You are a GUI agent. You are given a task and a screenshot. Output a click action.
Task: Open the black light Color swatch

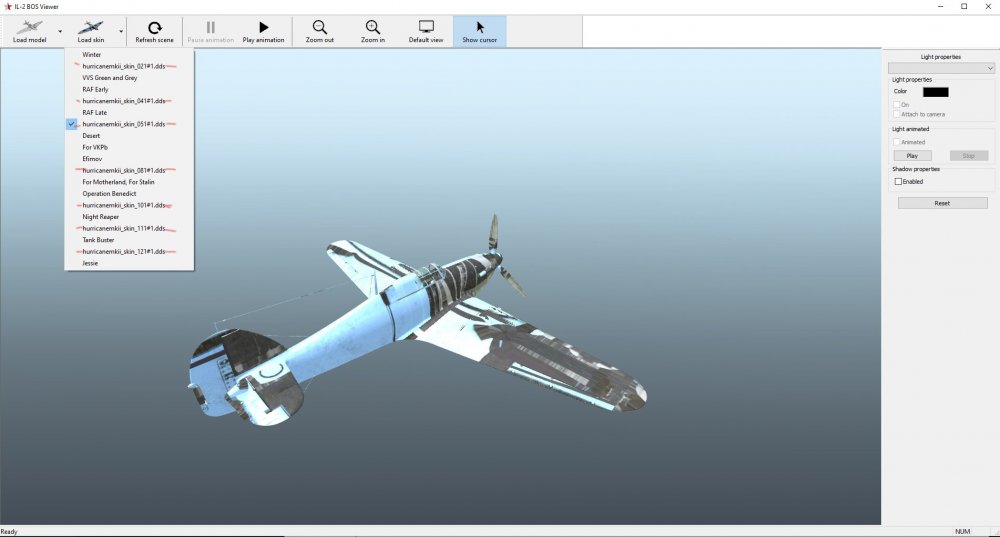[935, 92]
